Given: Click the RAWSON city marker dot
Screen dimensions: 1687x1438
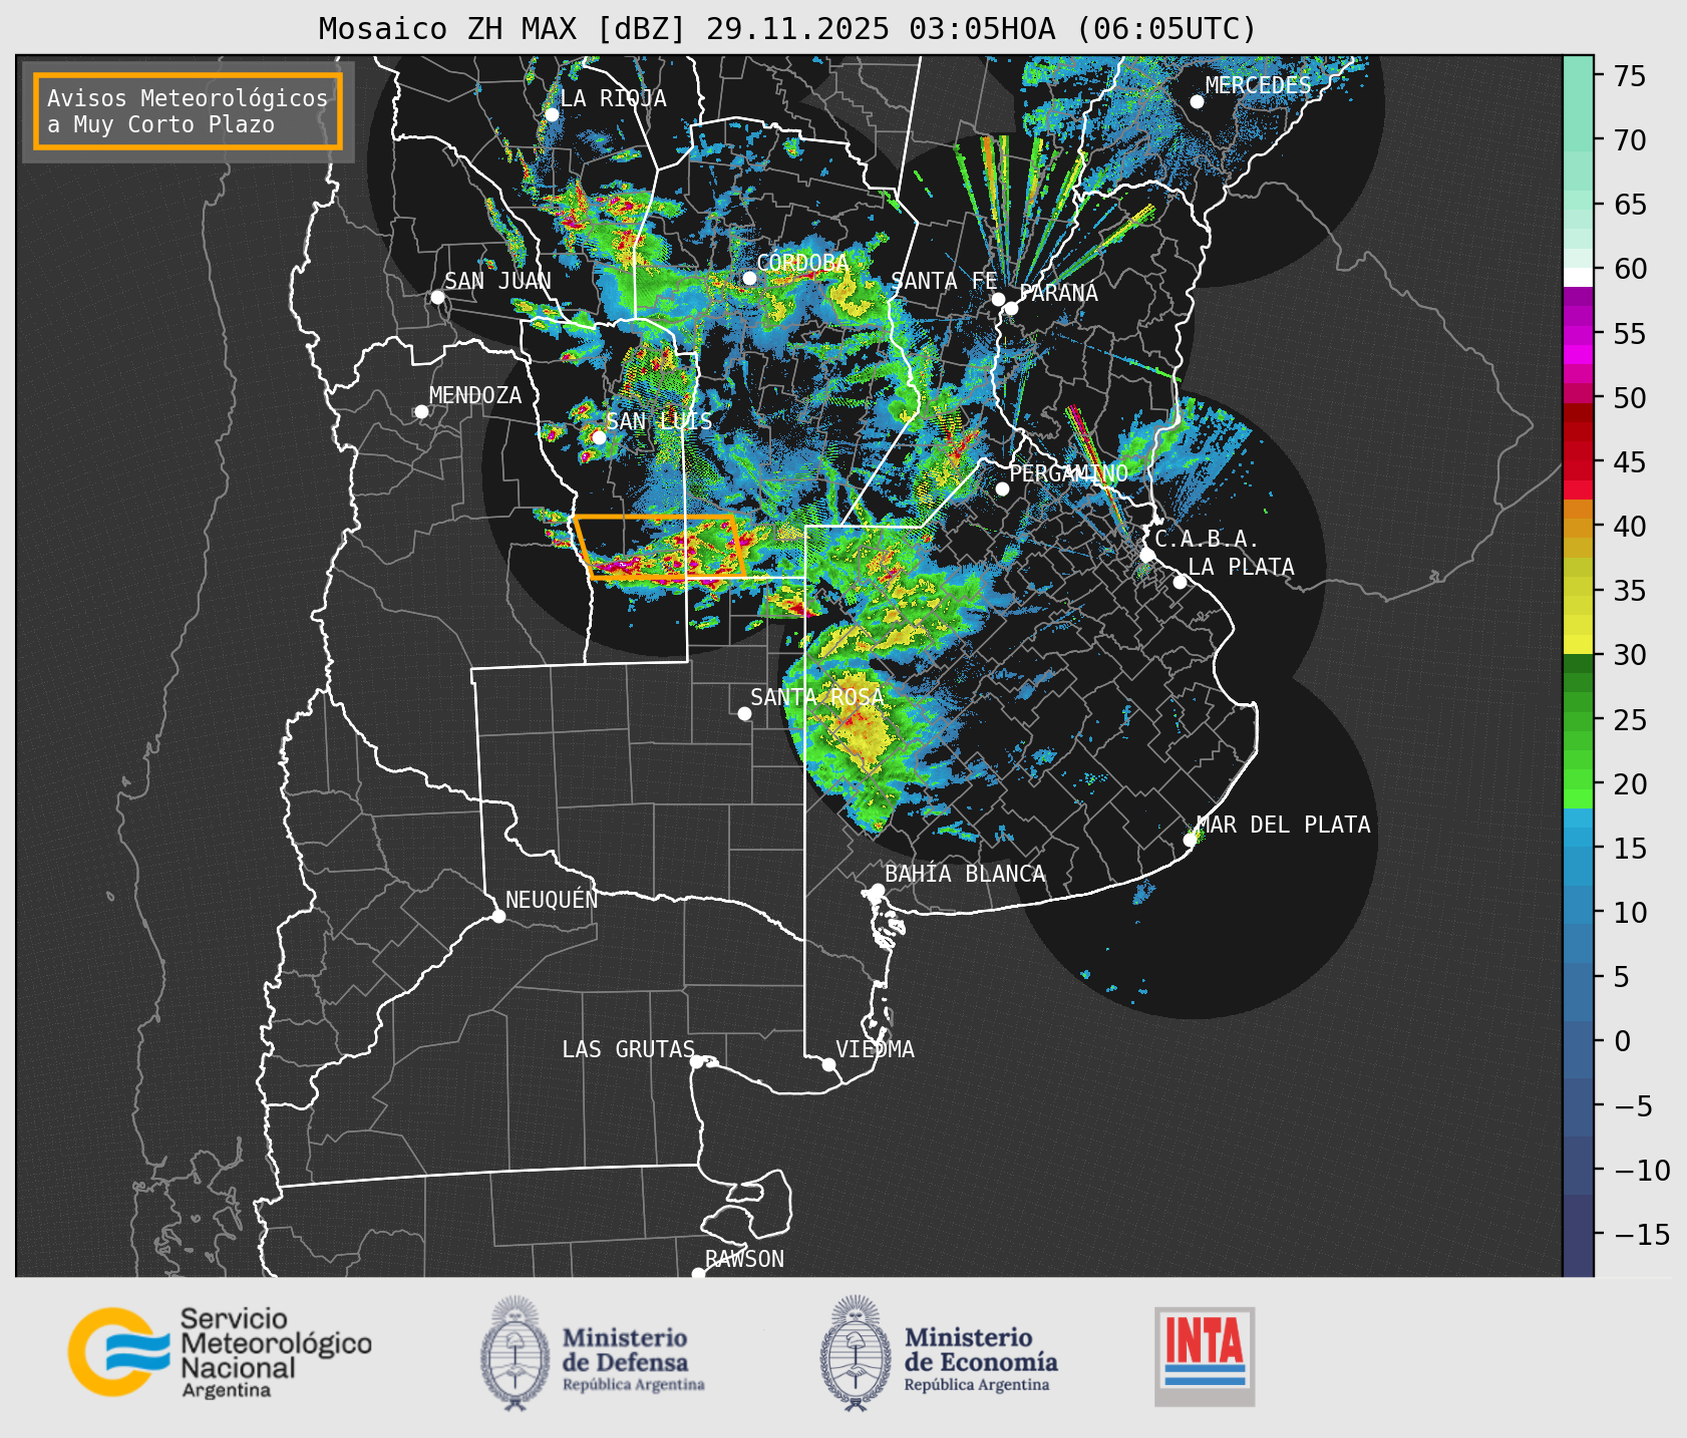Looking at the screenshot, I should pos(698,1274).
